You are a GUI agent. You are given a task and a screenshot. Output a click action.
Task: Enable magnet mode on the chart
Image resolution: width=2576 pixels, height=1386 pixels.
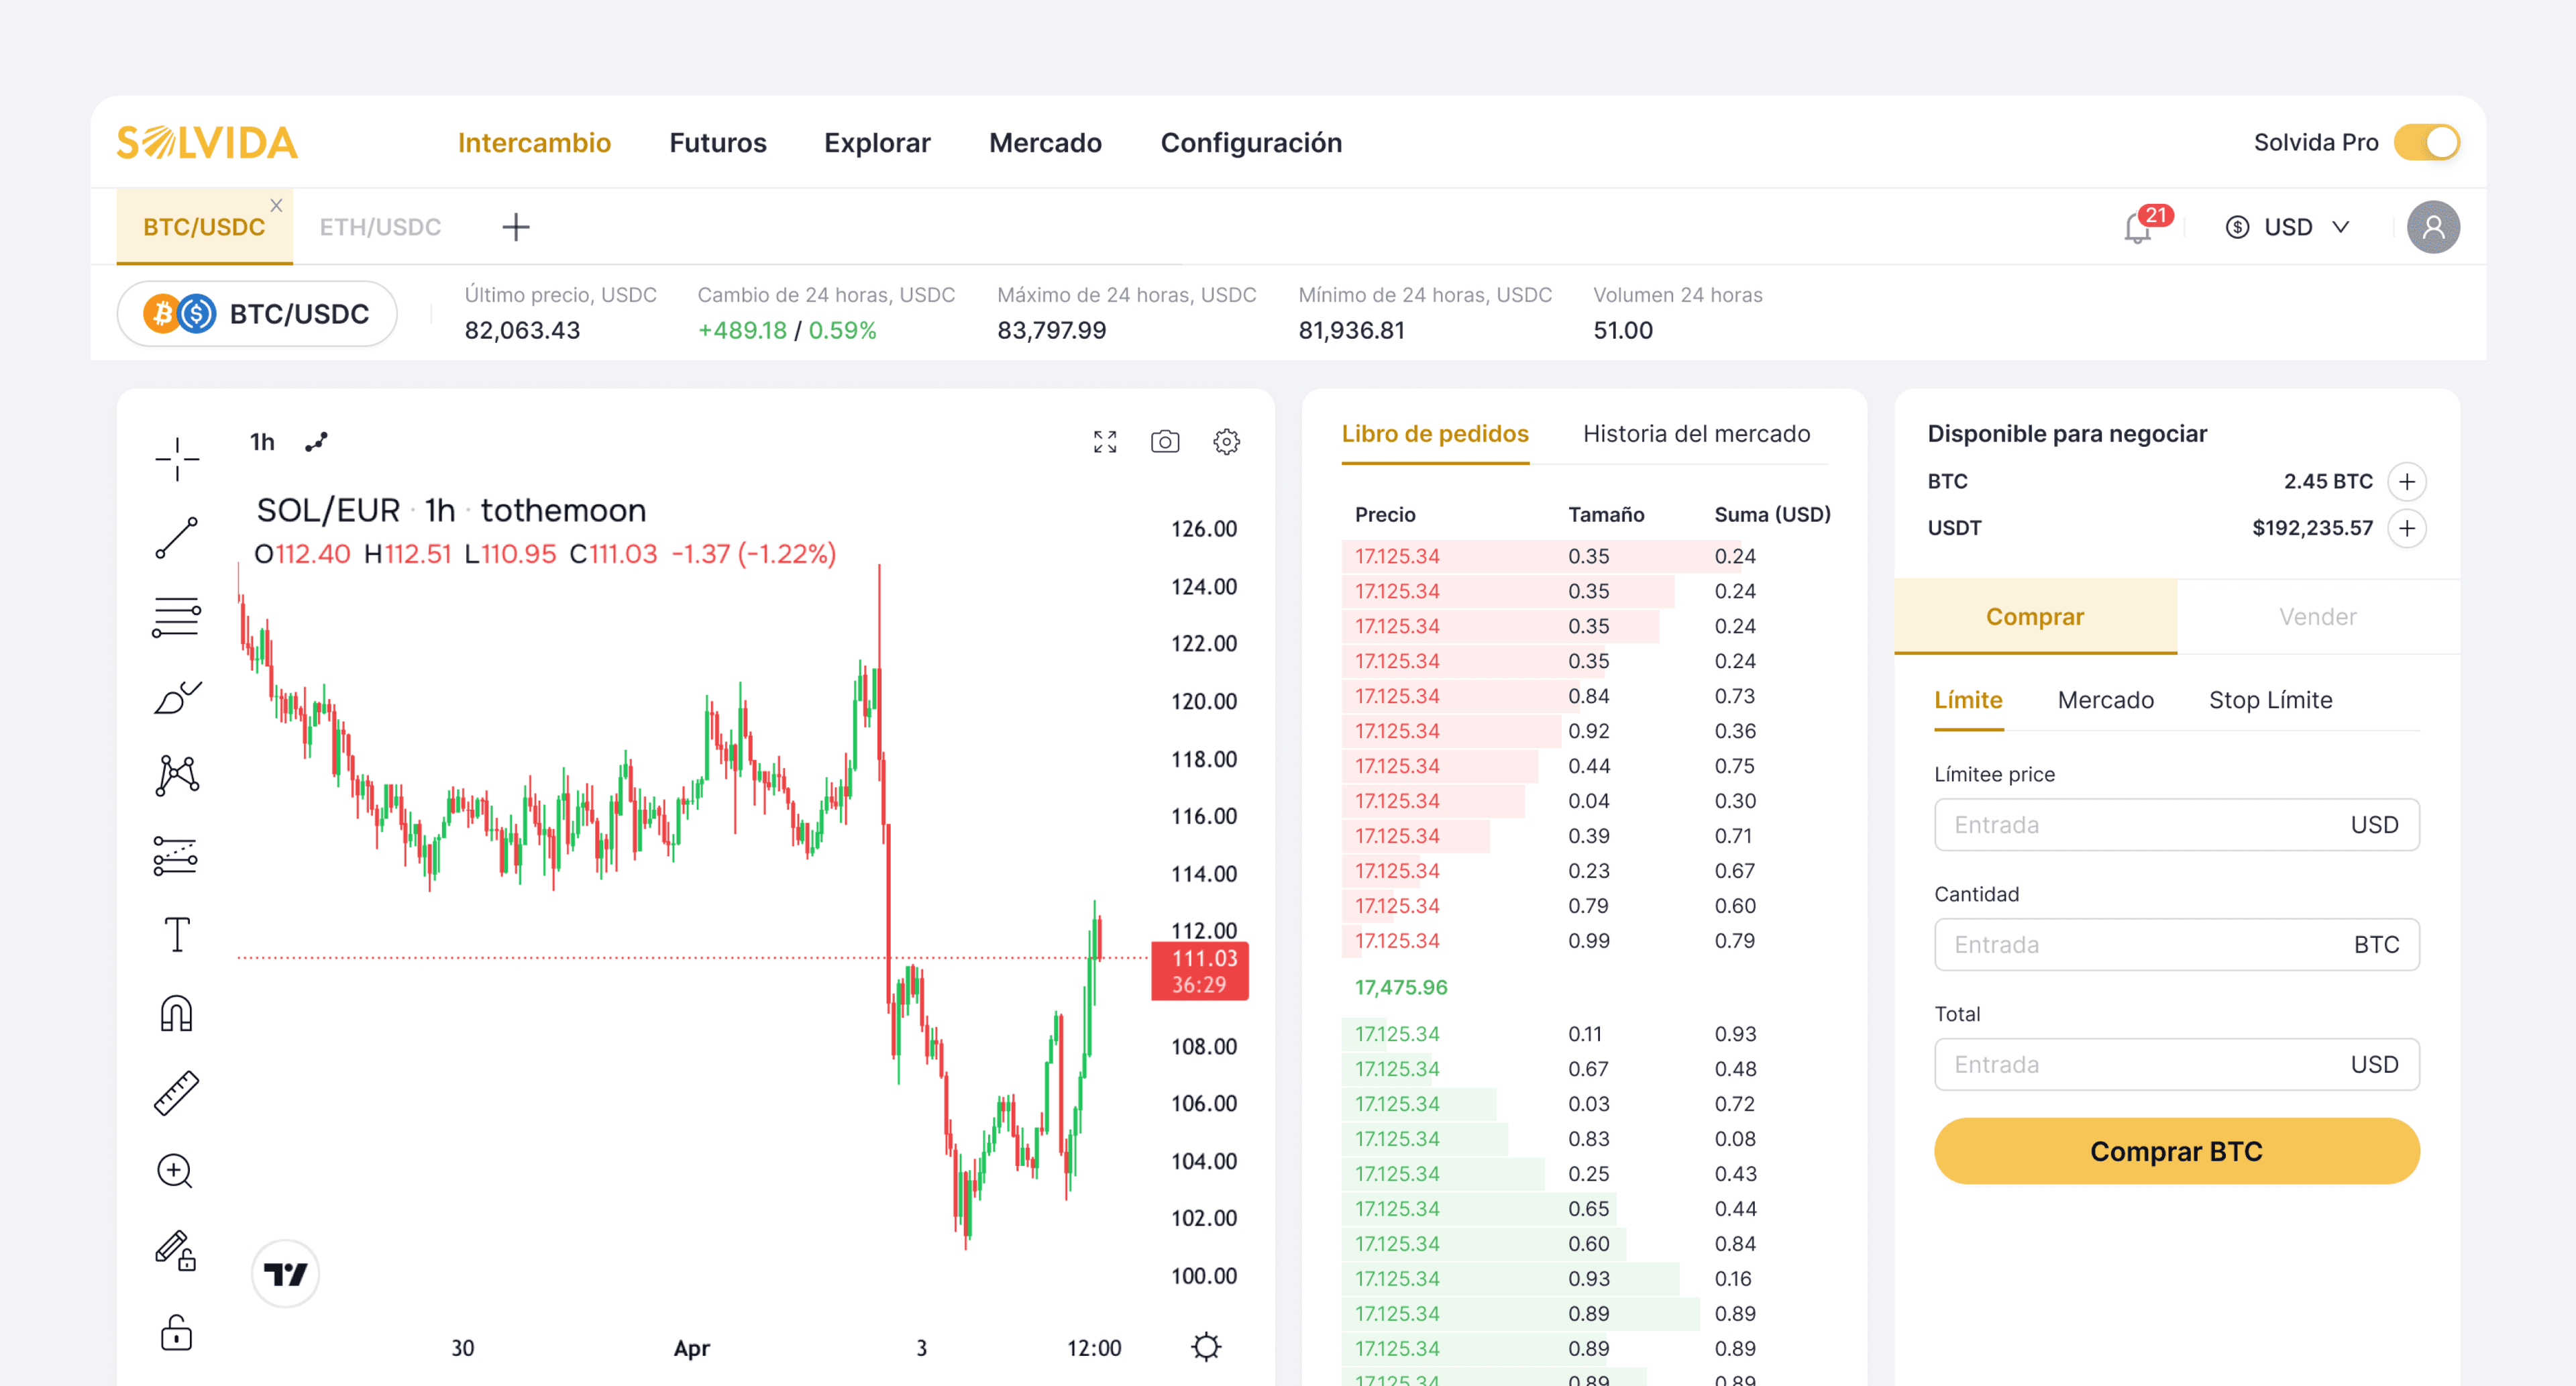176,1013
